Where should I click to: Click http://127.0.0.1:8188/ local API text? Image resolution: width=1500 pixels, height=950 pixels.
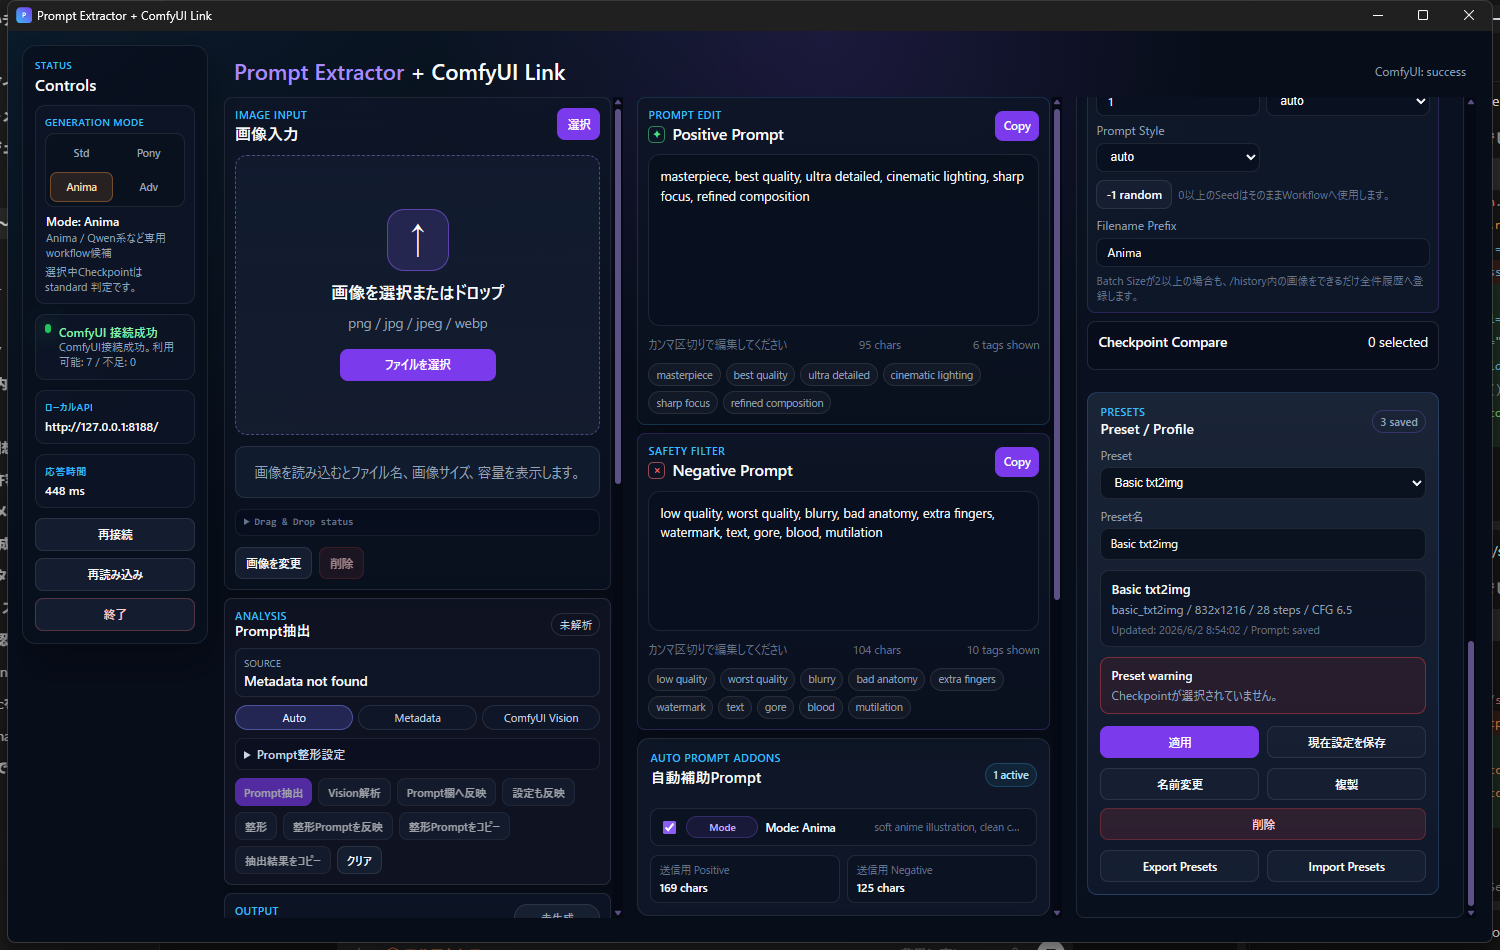[101, 427]
